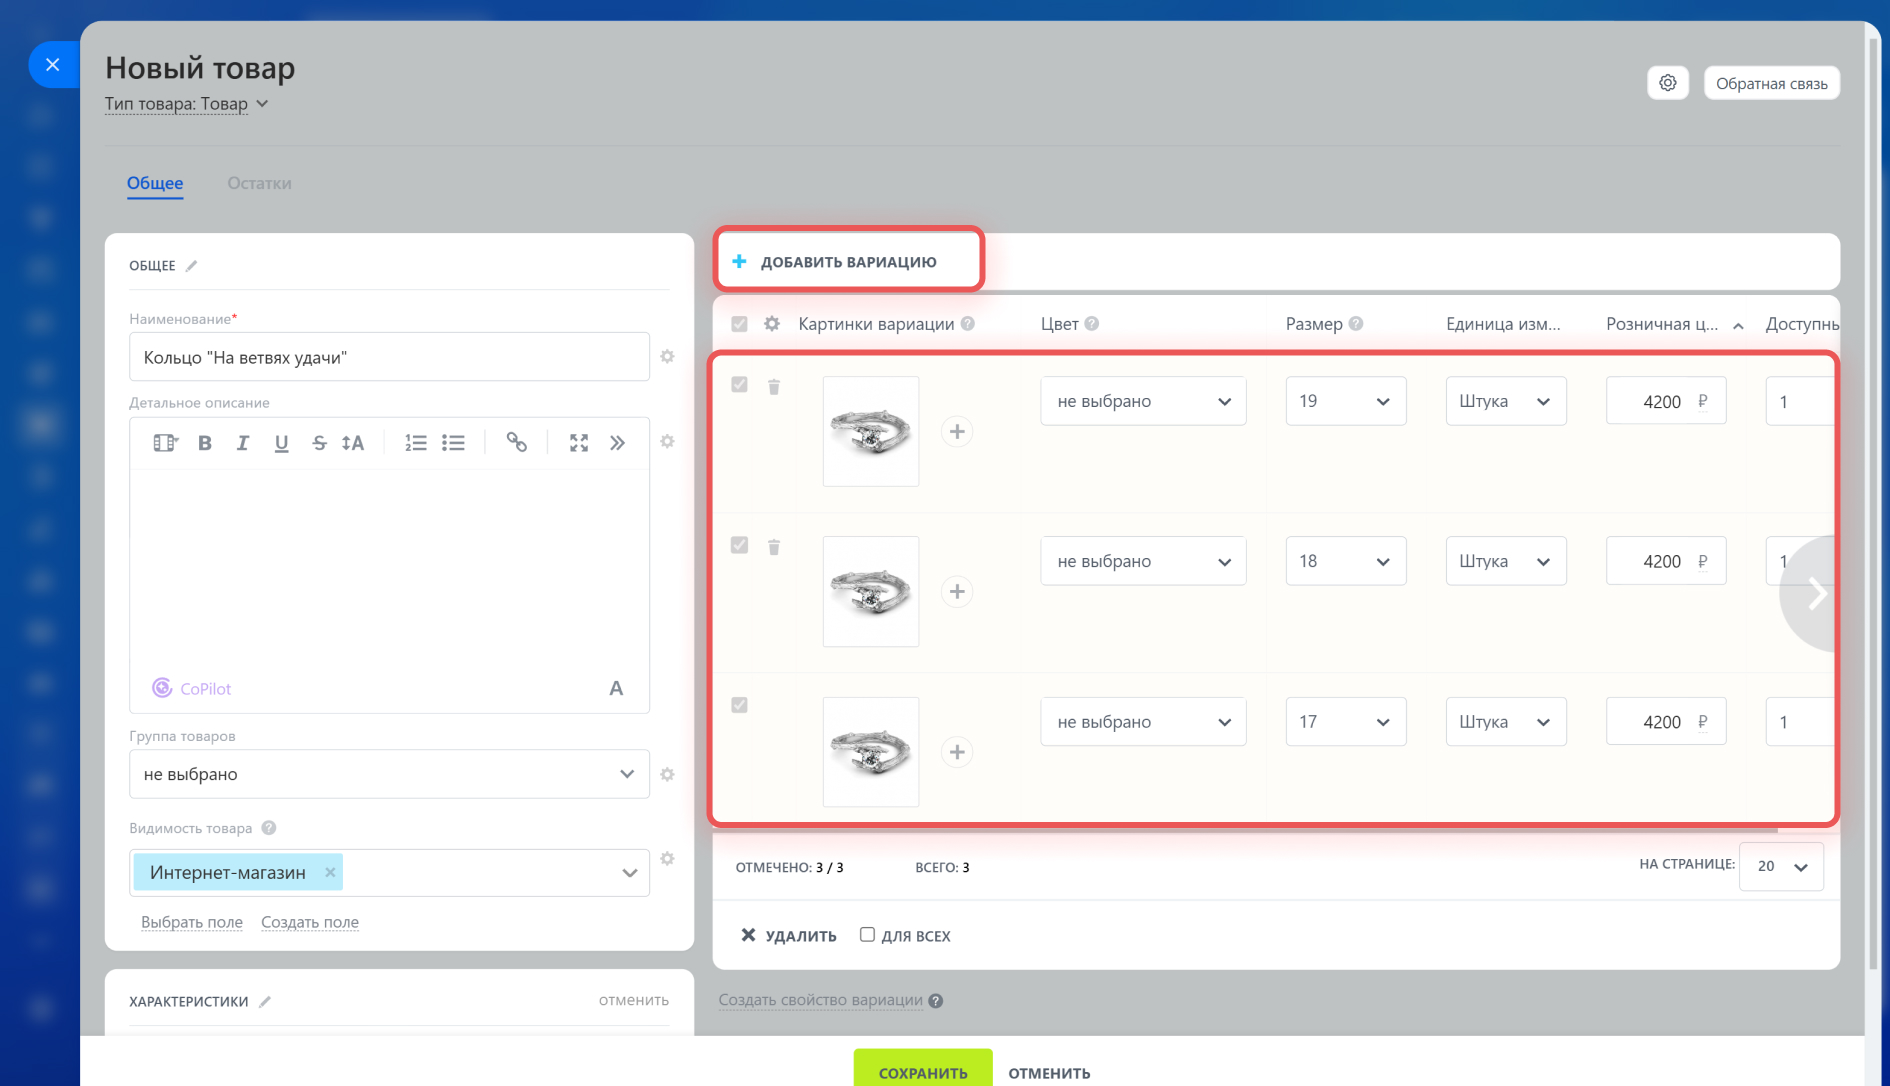Viewport: 1890px width, 1086px height.
Task: Open Размер dropdown showing 19
Action: pyautogui.click(x=1345, y=401)
